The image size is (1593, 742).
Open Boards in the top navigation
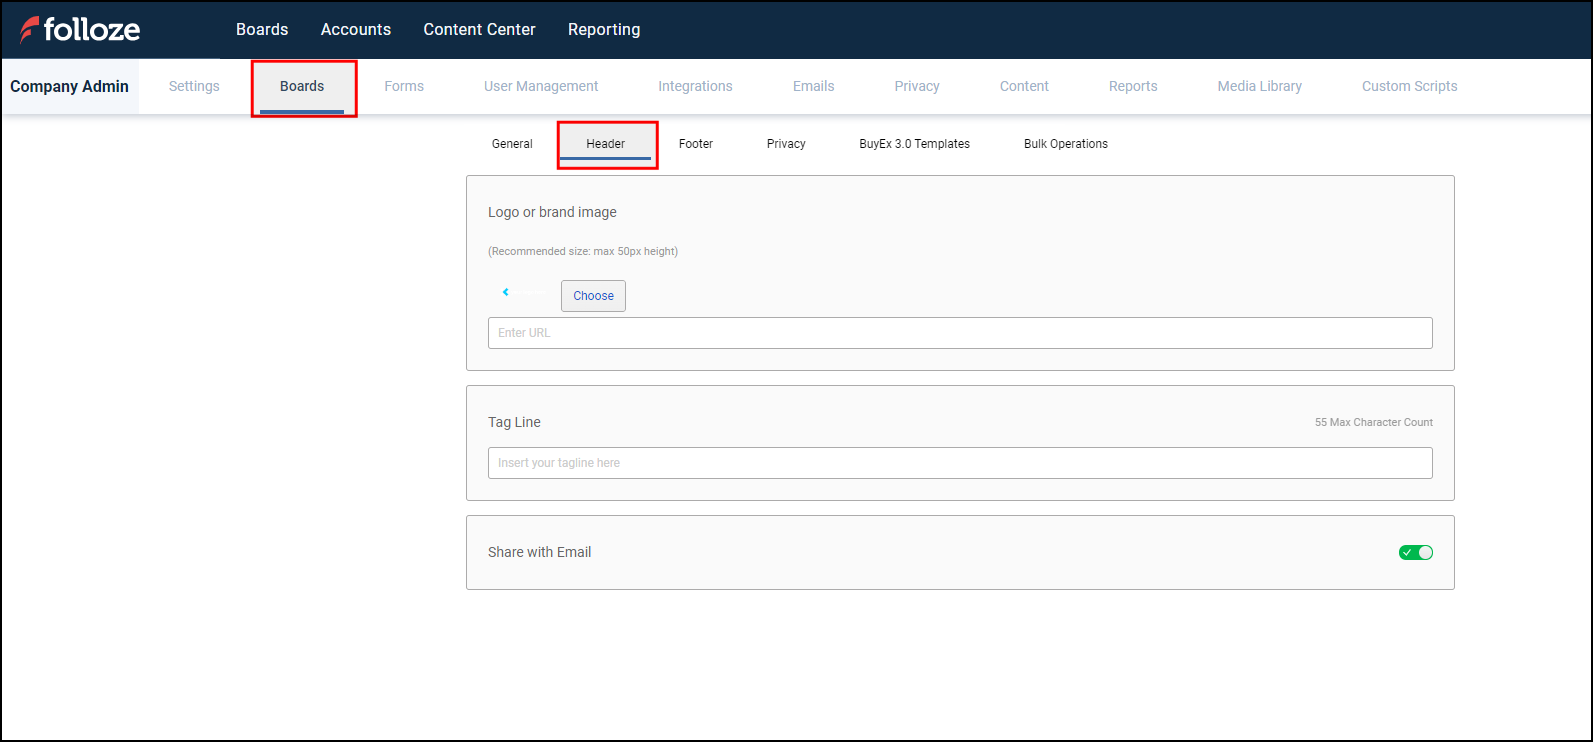(x=262, y=30)
